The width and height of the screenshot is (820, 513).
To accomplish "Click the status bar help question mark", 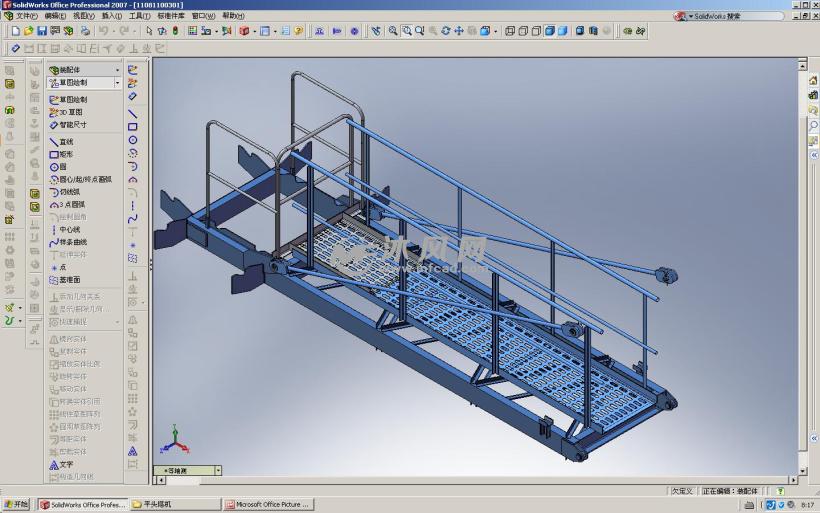I will (x=780, y=491).
